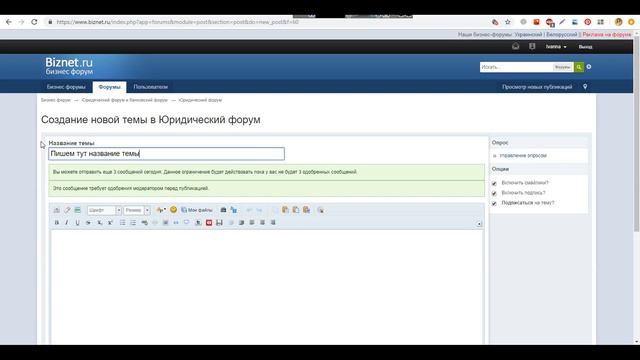Image resolution: width=640 pixels, height=360 pixels.
Task: Click the Выход logout link
Action: coord(585,47)
